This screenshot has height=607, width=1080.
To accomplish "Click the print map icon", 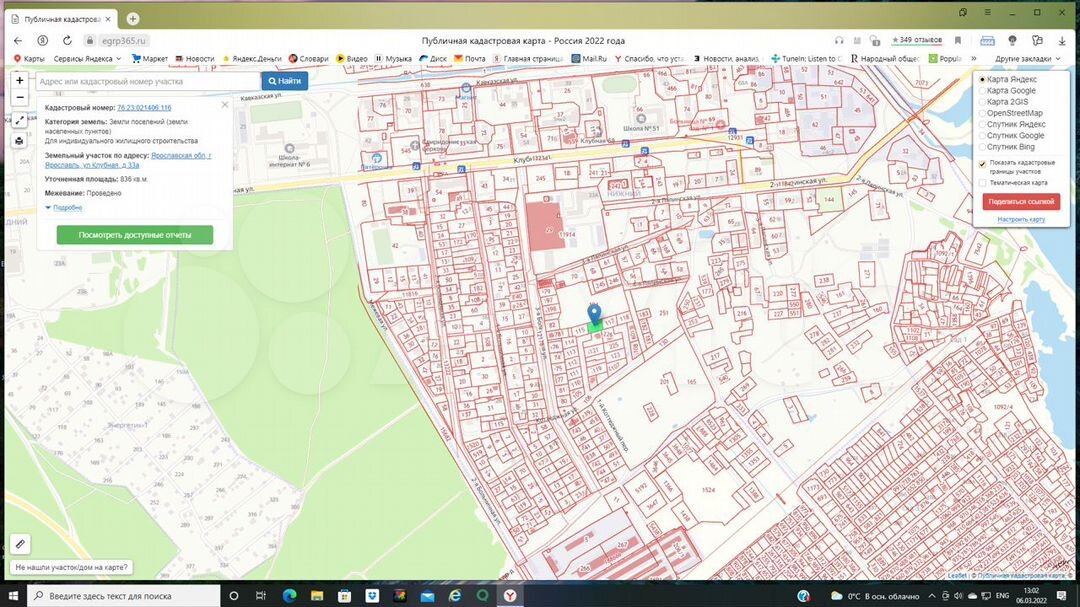I will tap(20, 141).
